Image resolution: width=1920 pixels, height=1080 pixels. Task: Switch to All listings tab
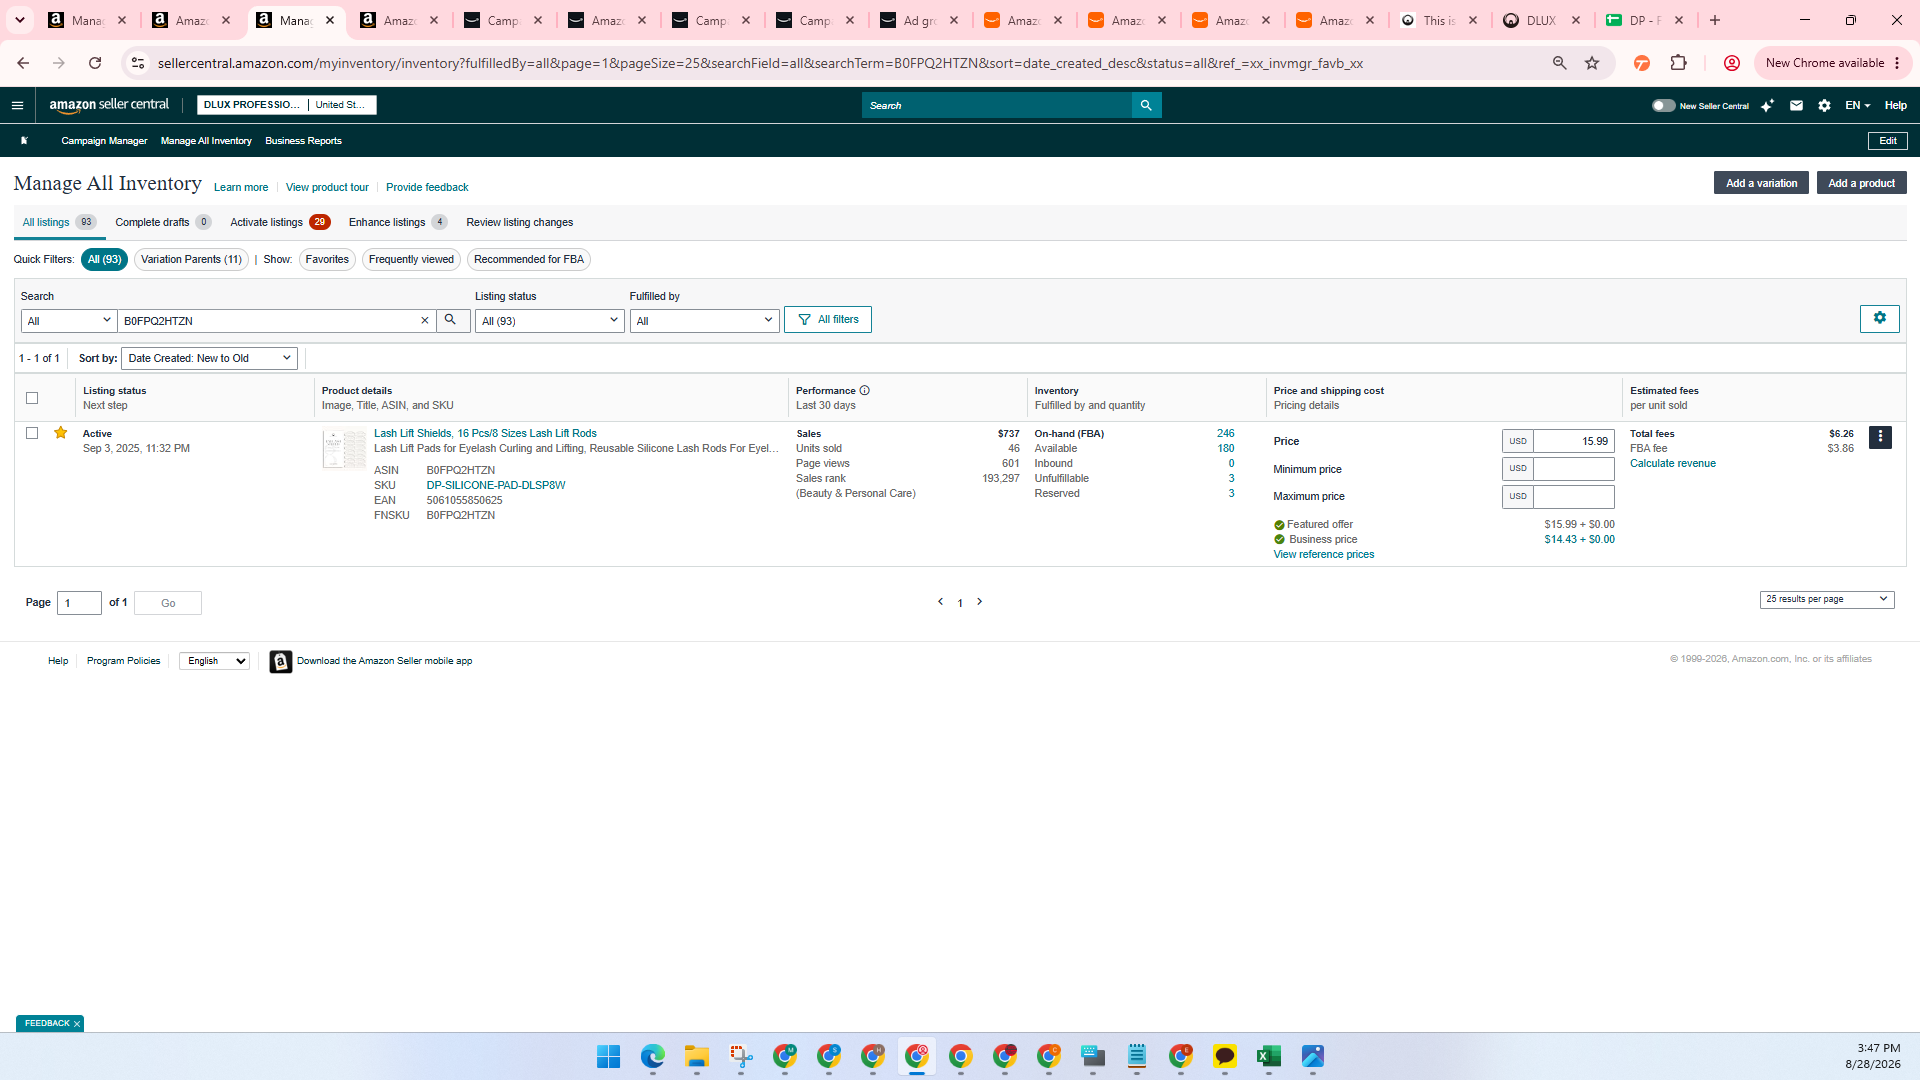click(59, 222)
